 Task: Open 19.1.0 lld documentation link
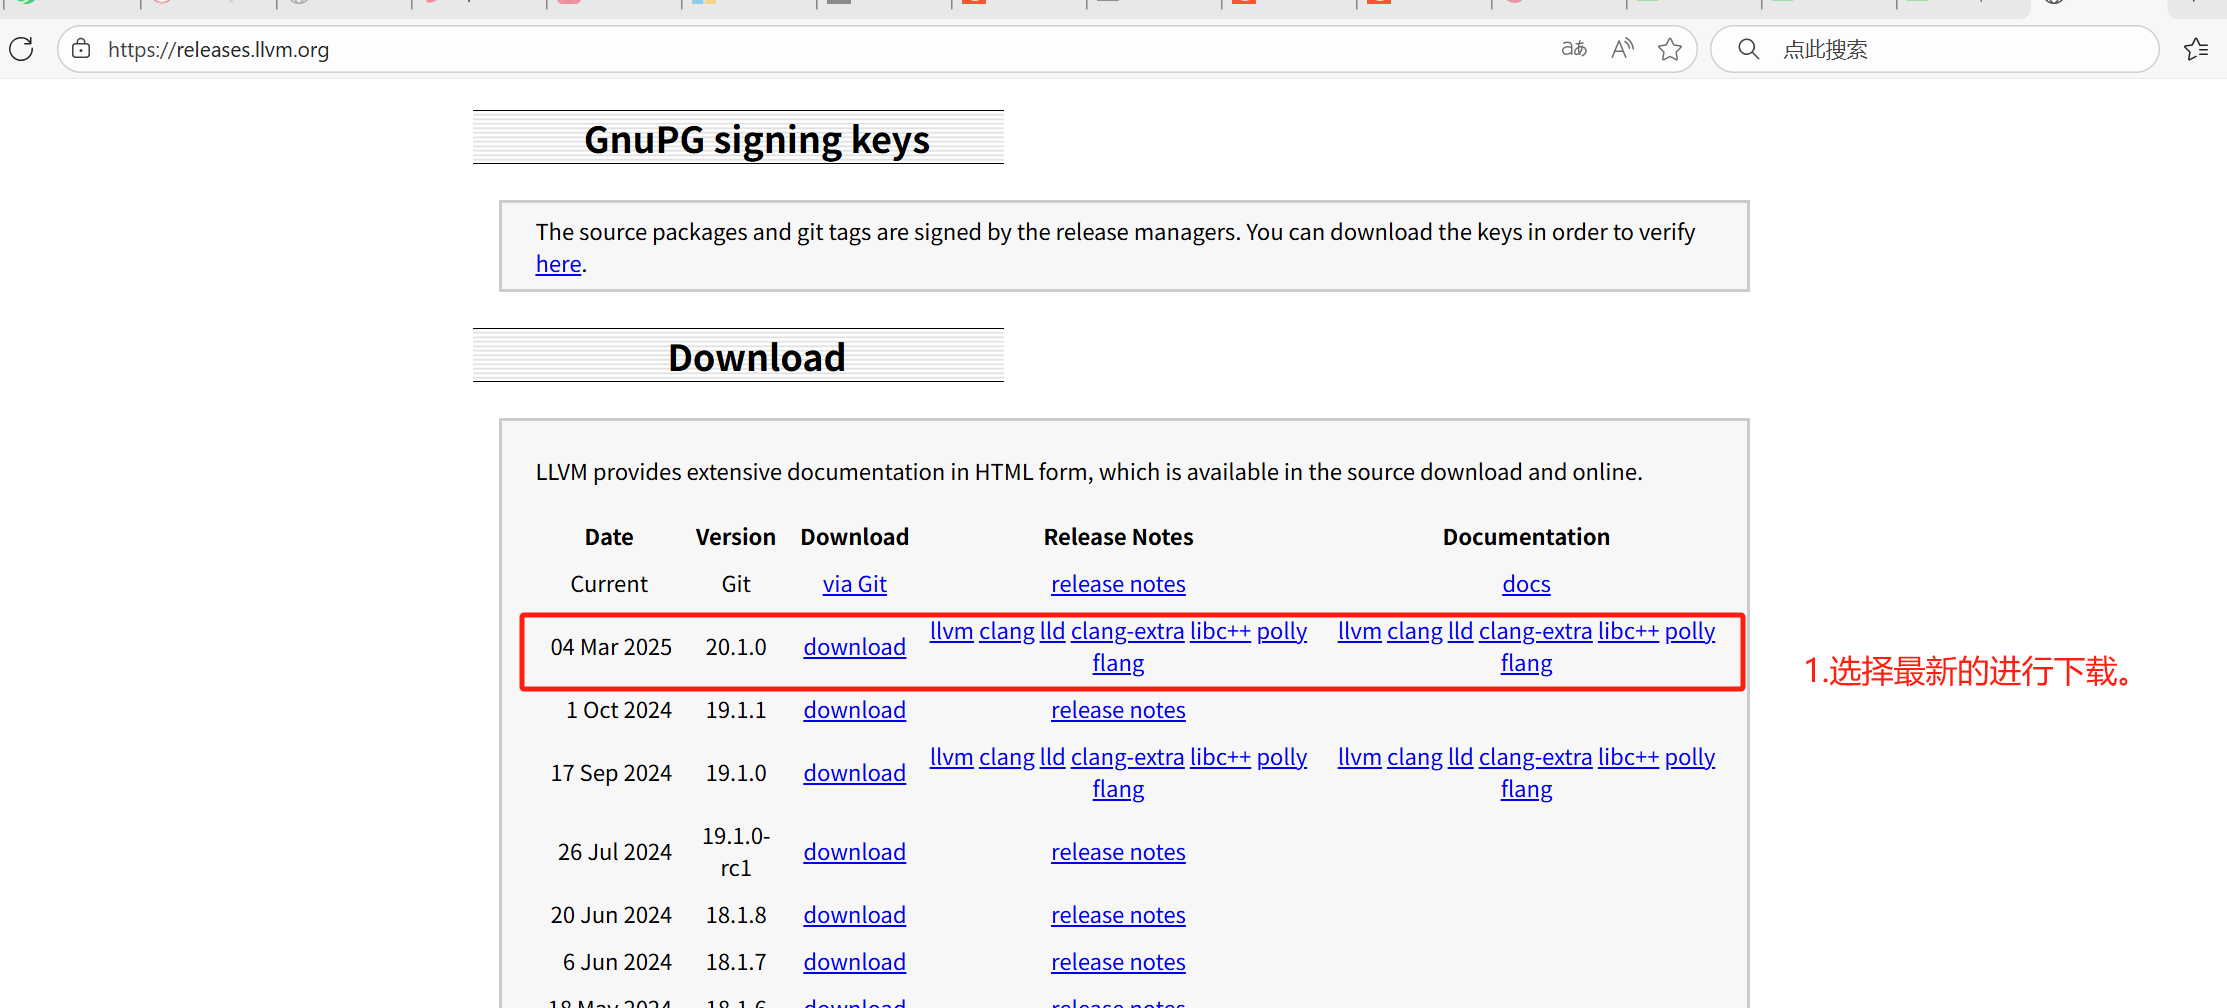[1460, 757]
